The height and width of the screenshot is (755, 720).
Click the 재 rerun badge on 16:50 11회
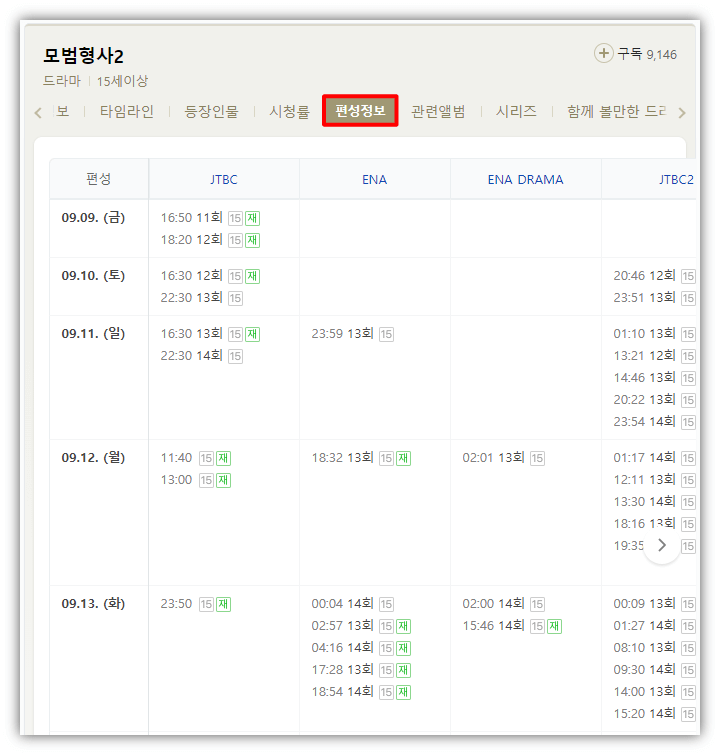pyautogui.click(x=252, y=218)
